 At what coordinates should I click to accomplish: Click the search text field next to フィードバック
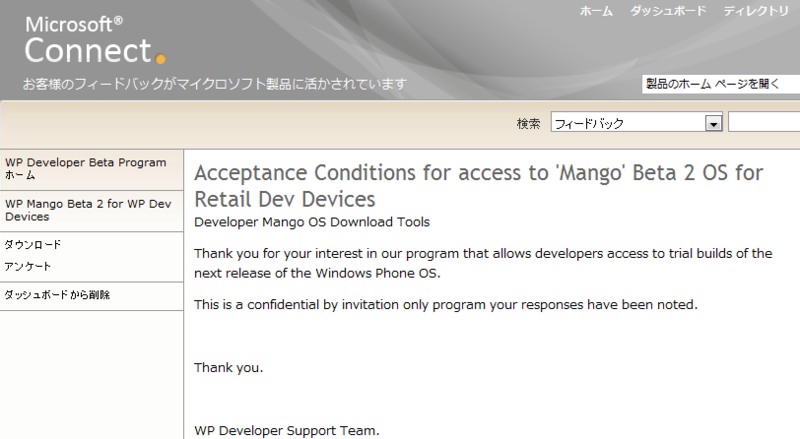pos(764,123)
